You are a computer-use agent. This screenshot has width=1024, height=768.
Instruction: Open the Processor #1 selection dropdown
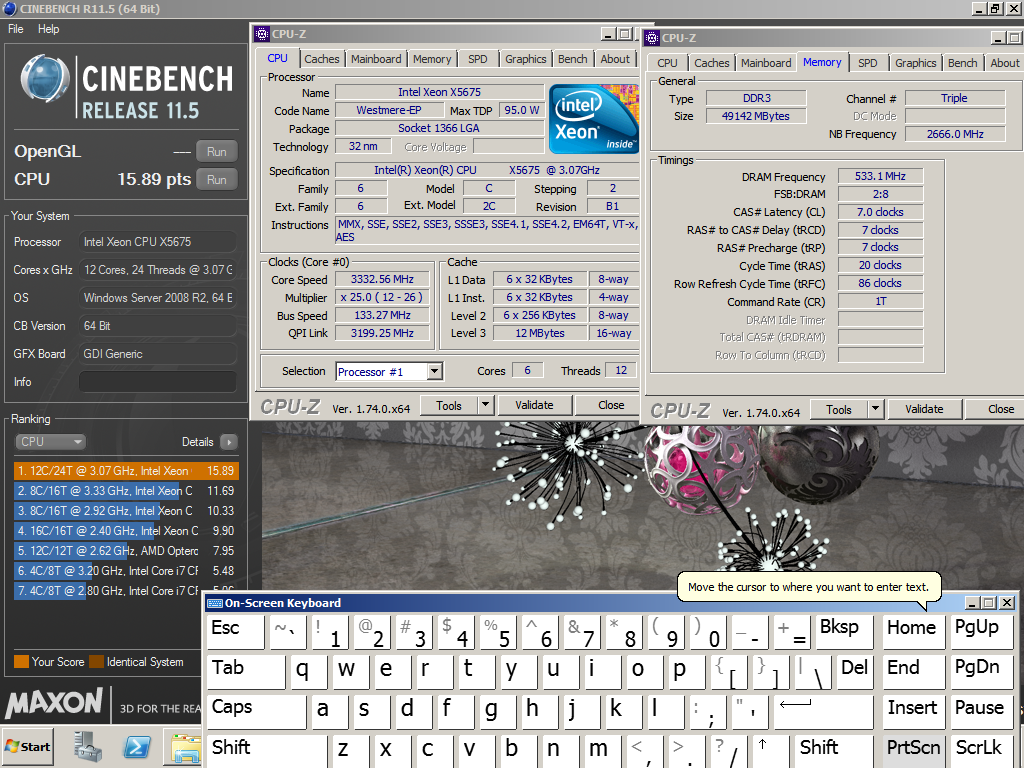click(435, 372)
